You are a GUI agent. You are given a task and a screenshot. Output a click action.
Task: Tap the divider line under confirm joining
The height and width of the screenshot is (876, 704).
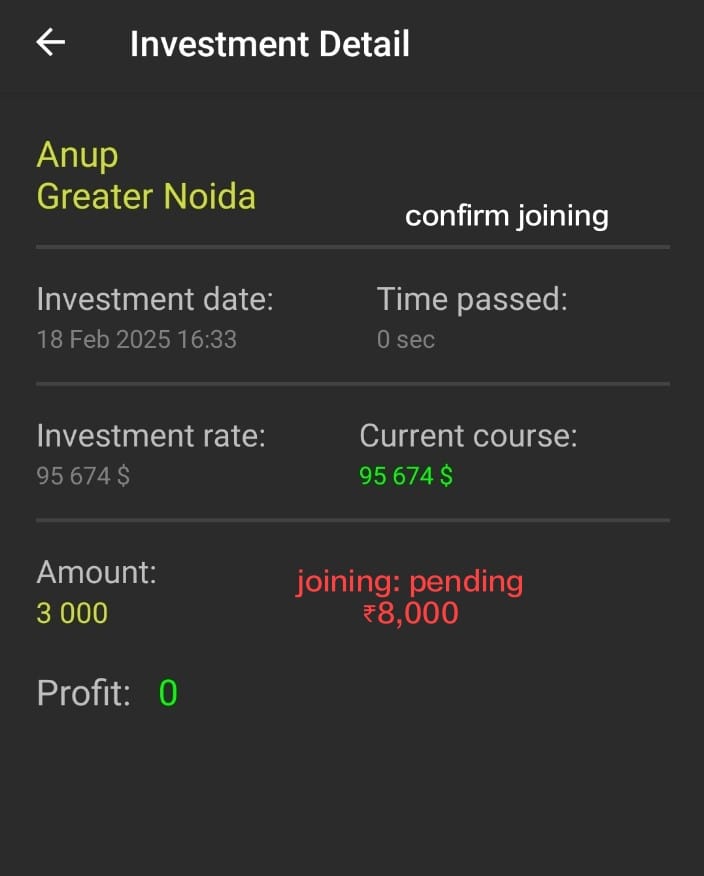[x=353, y=247]
